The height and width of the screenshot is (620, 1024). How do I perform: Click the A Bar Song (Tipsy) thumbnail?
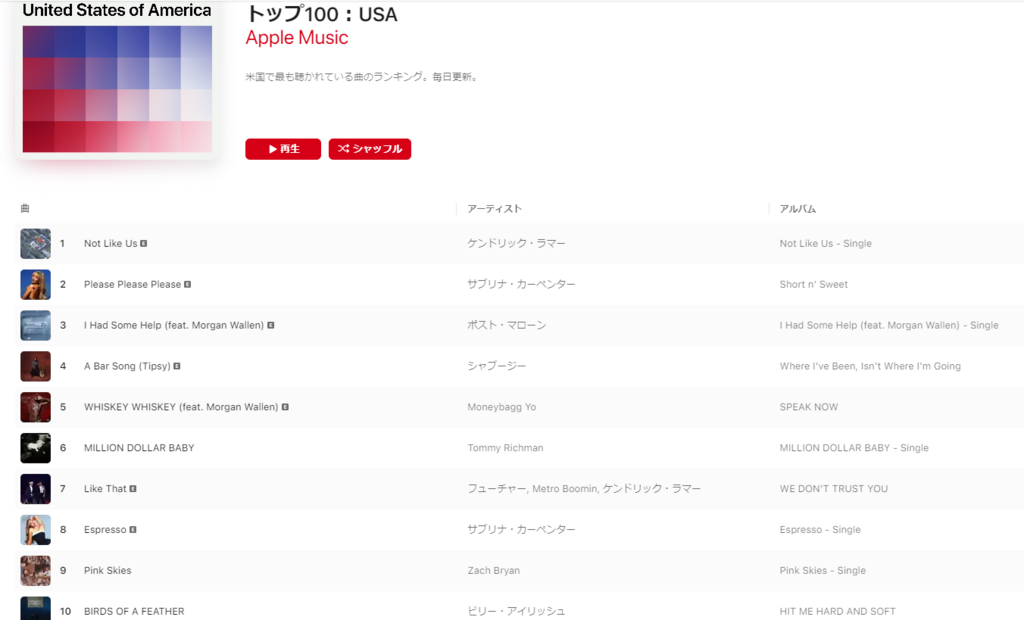(x=35, y=366)
